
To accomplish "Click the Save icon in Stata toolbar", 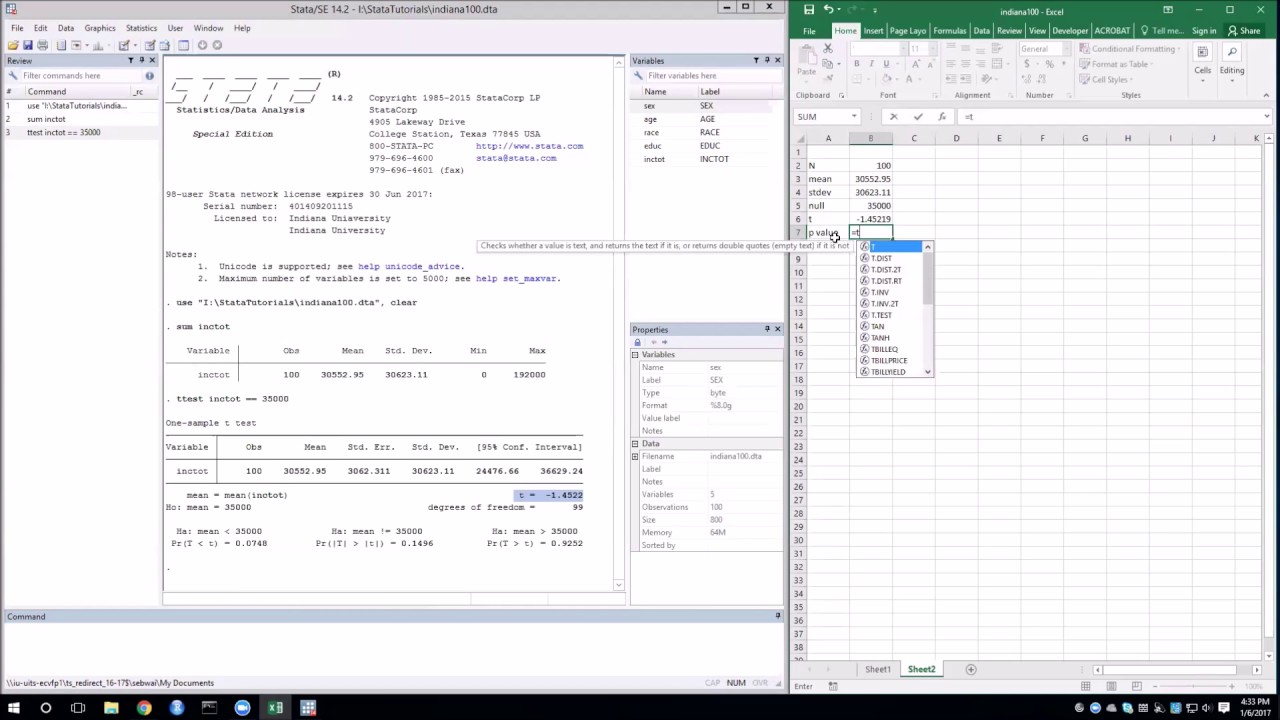I will (28, 45).
